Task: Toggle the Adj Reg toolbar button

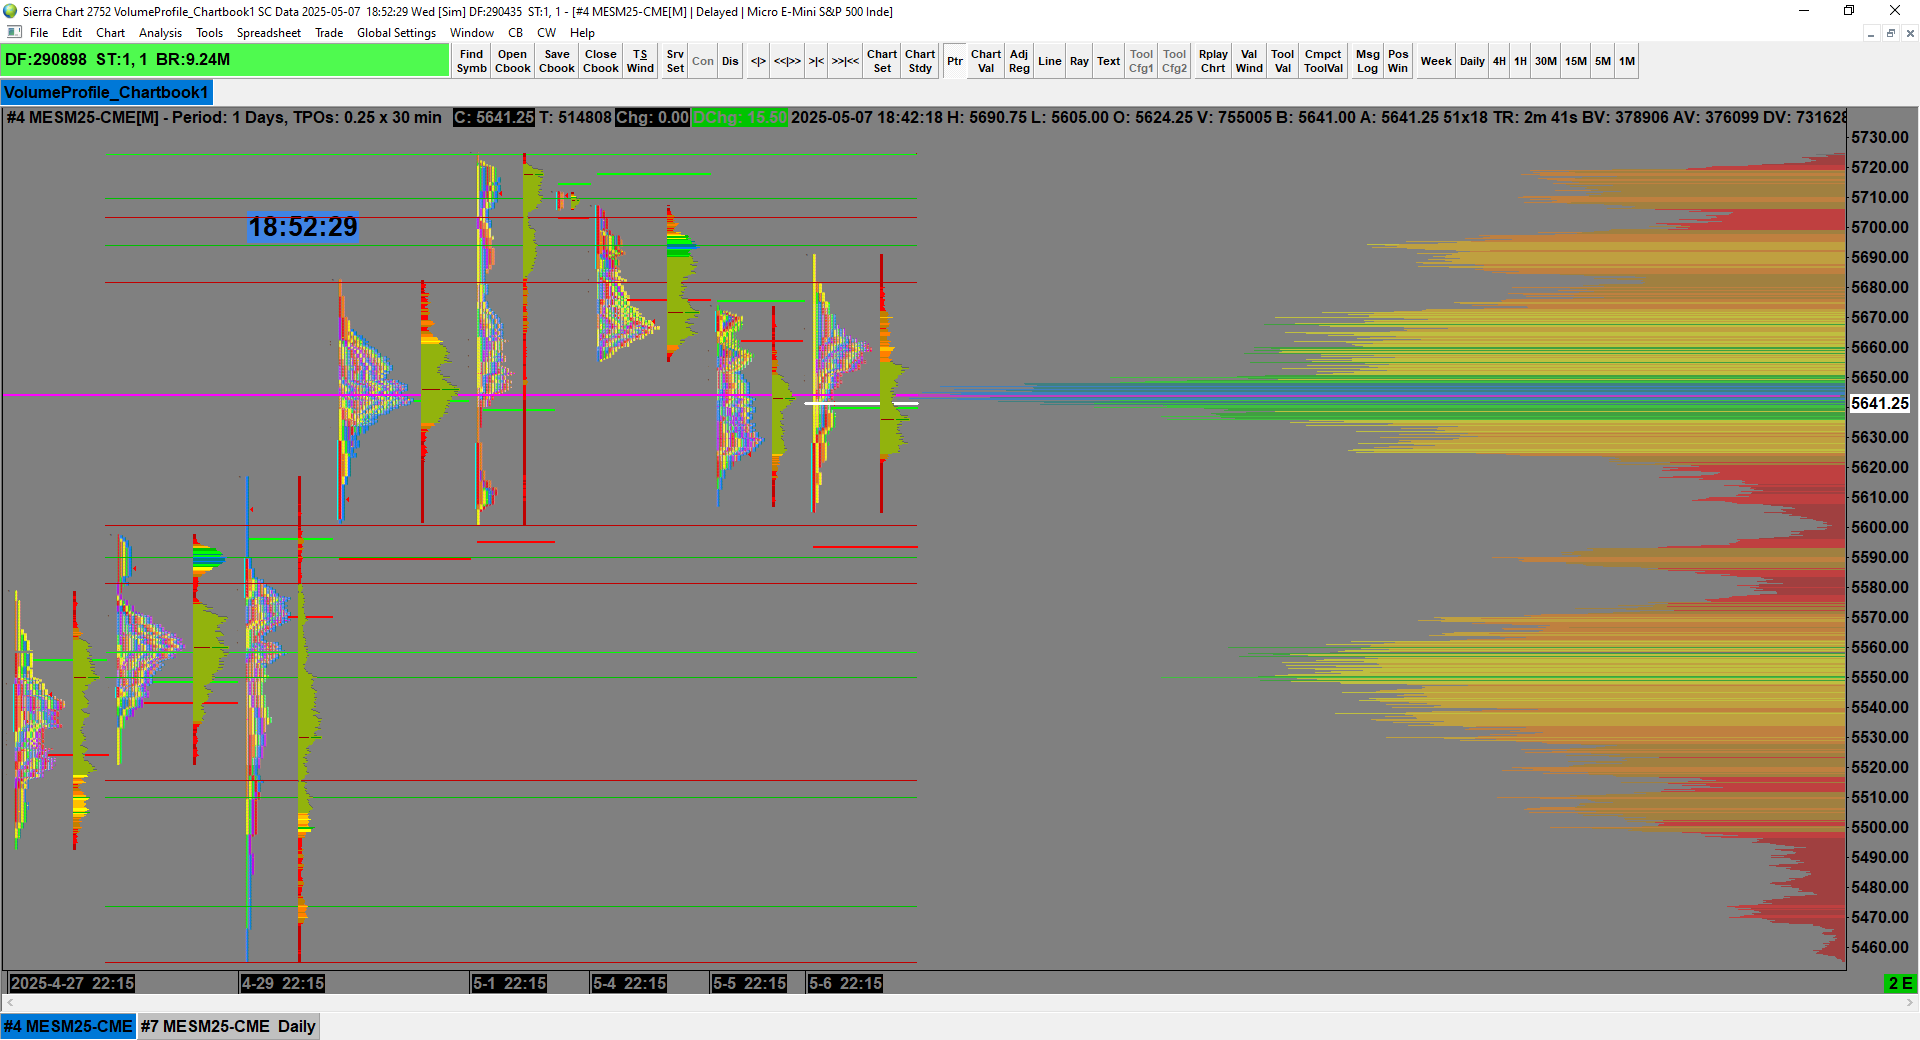Action: (1019, 61)
